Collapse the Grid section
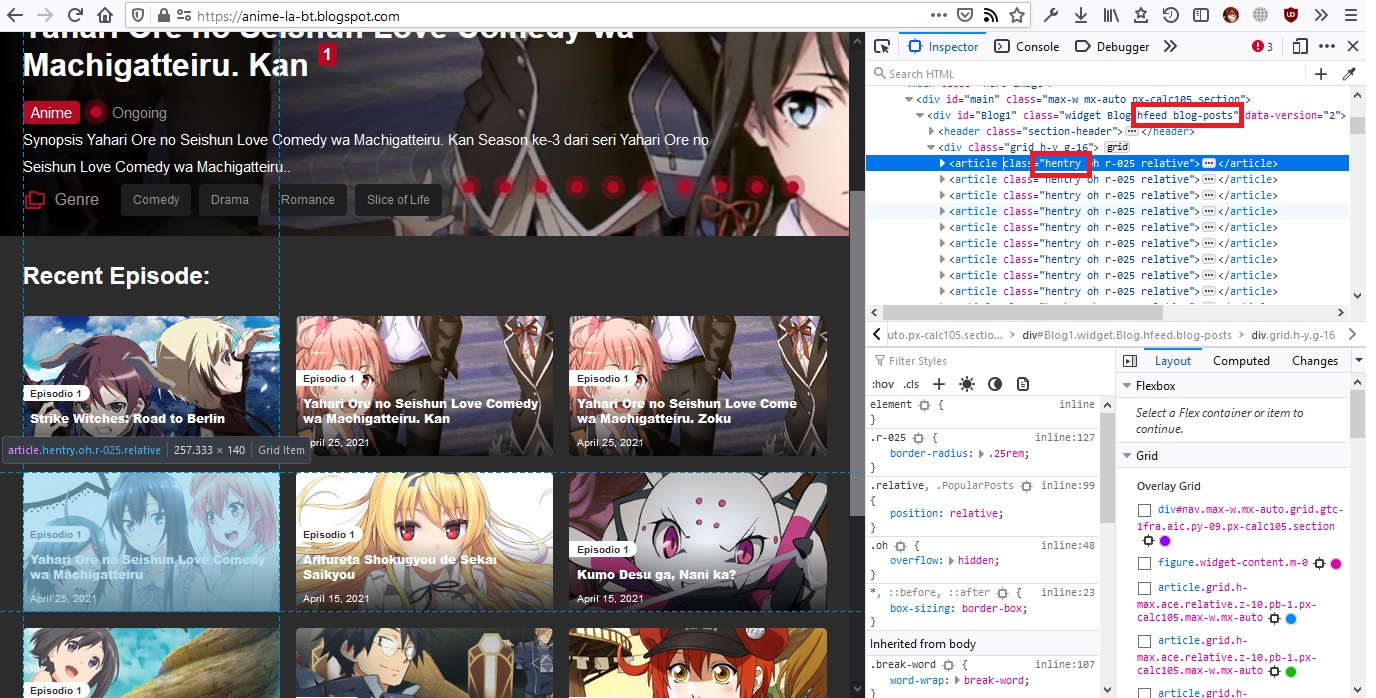Image resolution: width=1376 pixels, height=698 pixels. click(x=1127, y=456)
